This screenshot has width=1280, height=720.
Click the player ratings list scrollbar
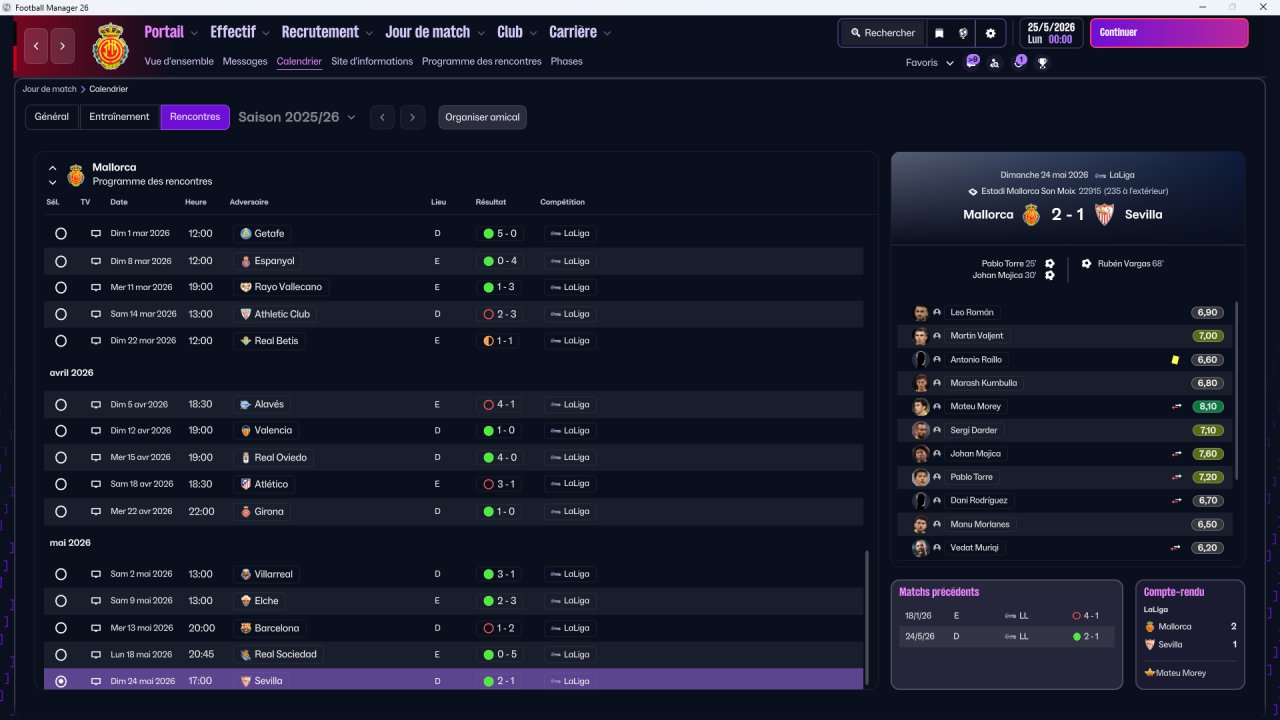[1237, 391]
